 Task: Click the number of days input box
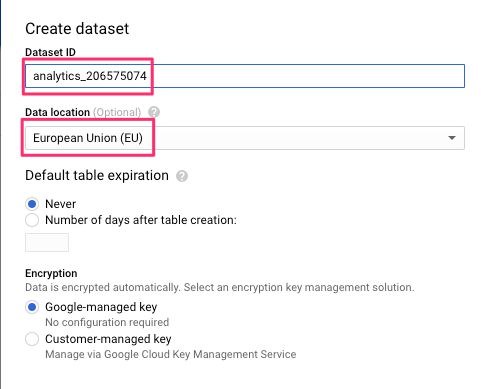pos(47,242)
